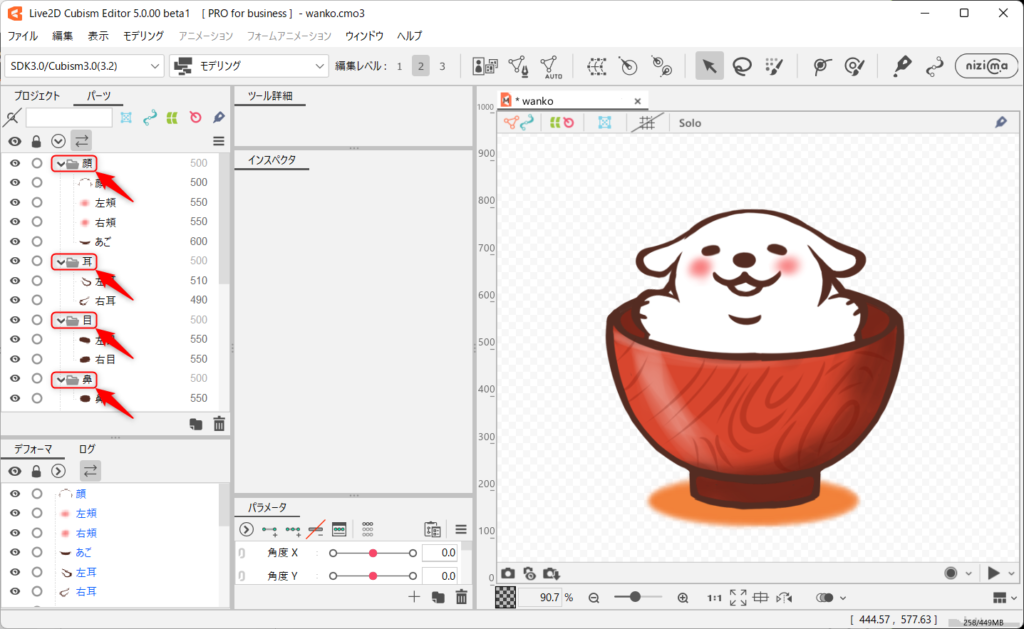Click the automatic mesh generator AUTO icon
The width and height of the screenshot is (1024, 629).
[552, 66]
